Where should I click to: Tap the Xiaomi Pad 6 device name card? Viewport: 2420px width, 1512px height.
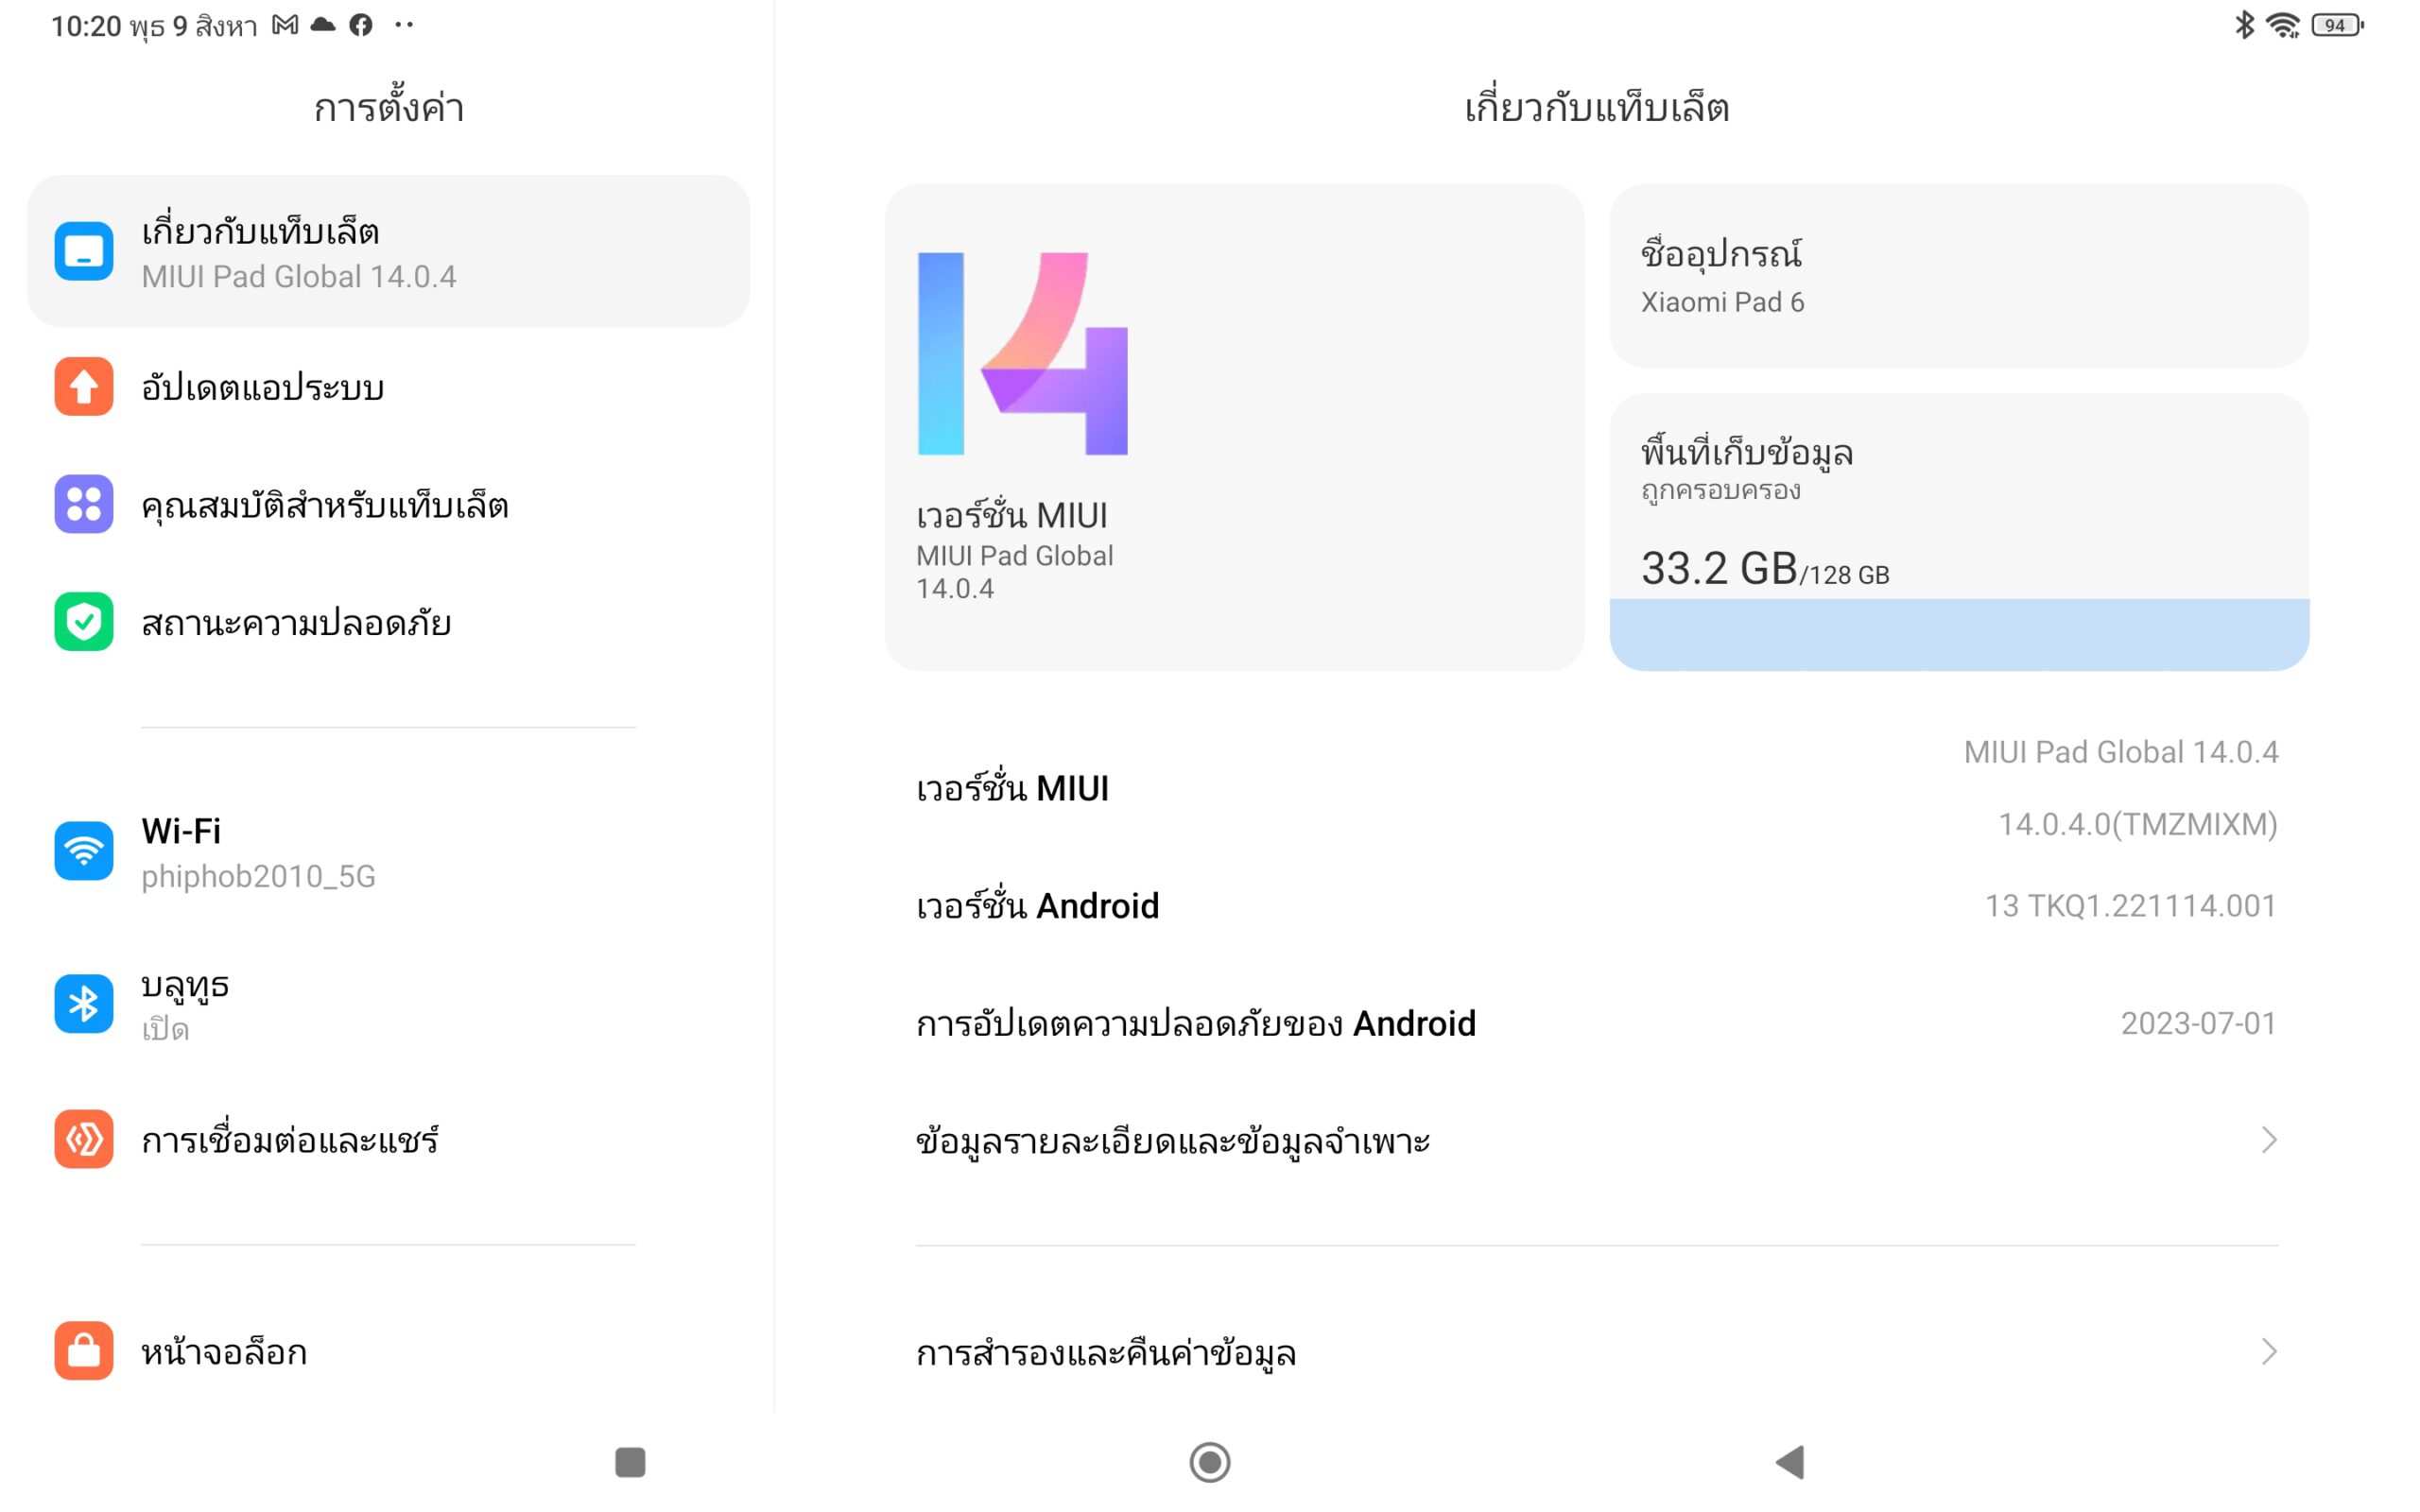coord(1959,276)
